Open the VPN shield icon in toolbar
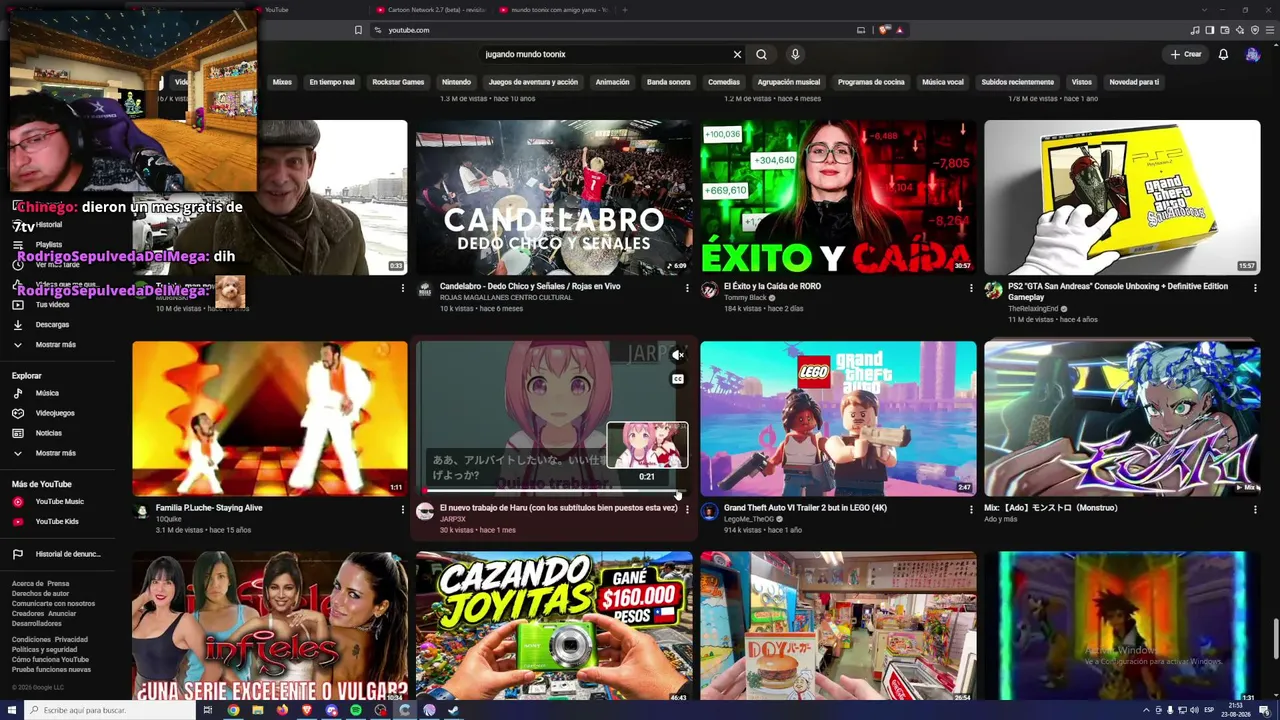1280x720 pixels. (1254, 30)
